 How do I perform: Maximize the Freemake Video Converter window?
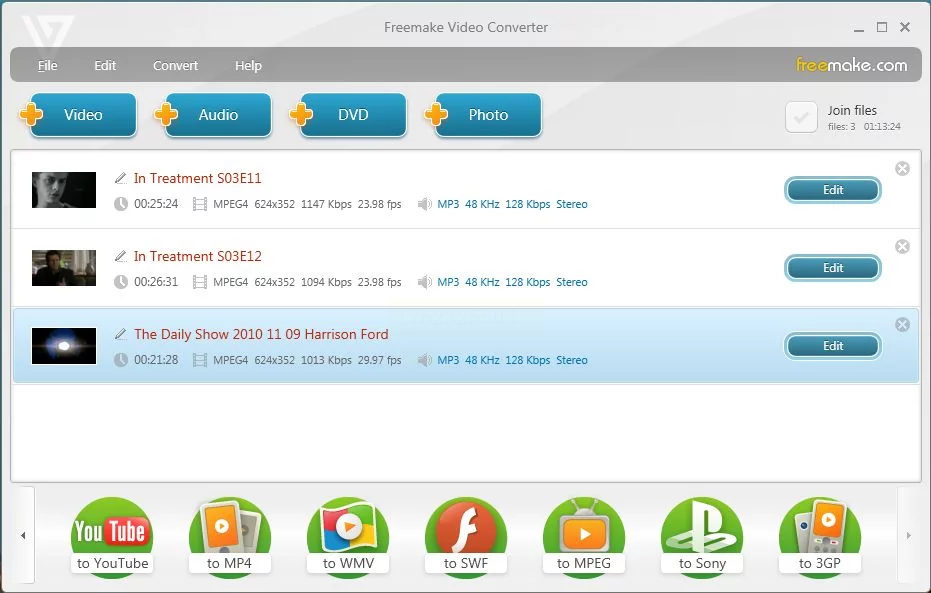pyautogui.click(x=882, y=27)
